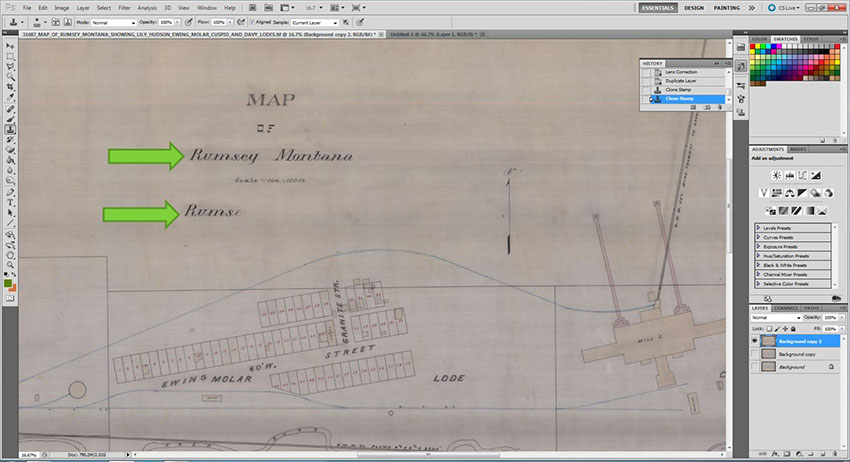Click the Eyedropper tool

pos(10,96)
